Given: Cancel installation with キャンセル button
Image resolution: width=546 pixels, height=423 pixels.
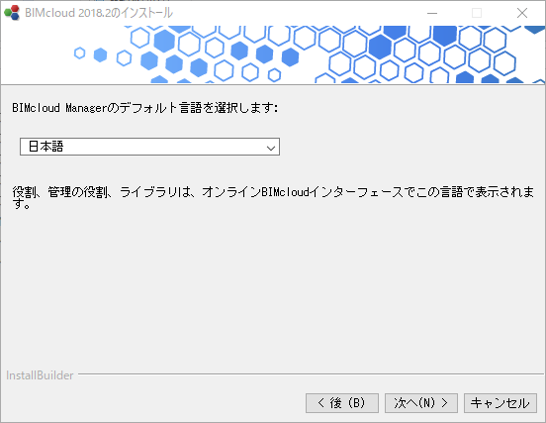Looking at the screenshot, I should coord(500,403).
